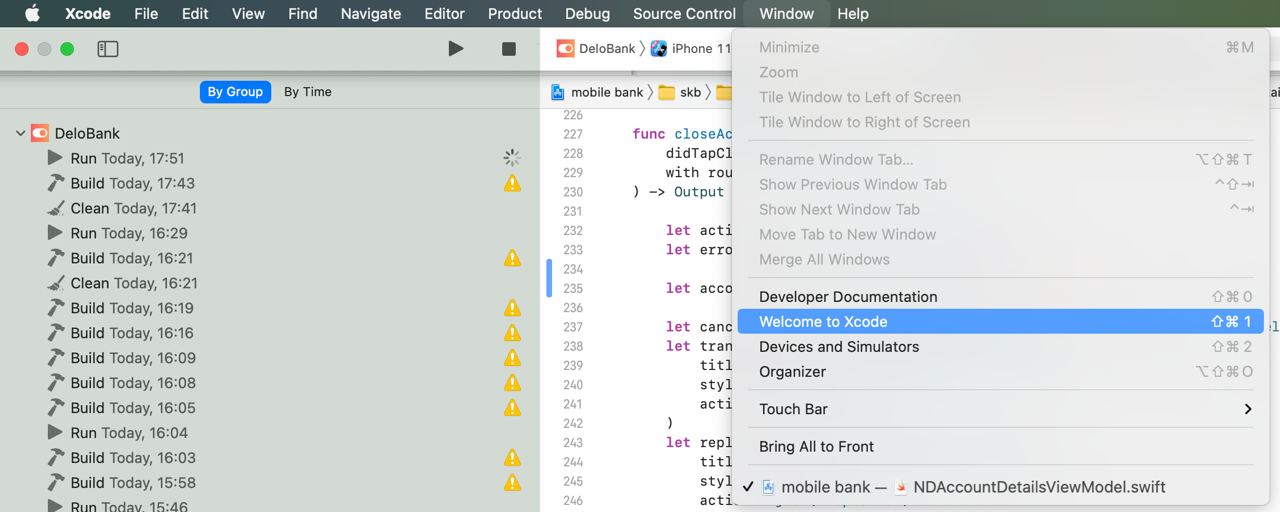Image resolution: width=1280 pixels, height=512 pixels.
Task: Click warning icon on Build 17:43 row
Action: [x=512, y=183]
